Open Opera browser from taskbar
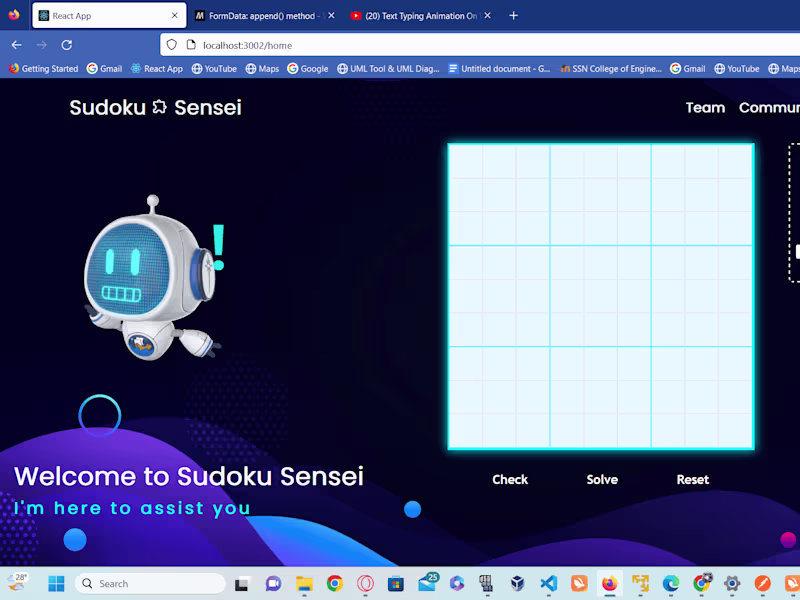Viewport: 800px width, 600px height. click(365, 583)
